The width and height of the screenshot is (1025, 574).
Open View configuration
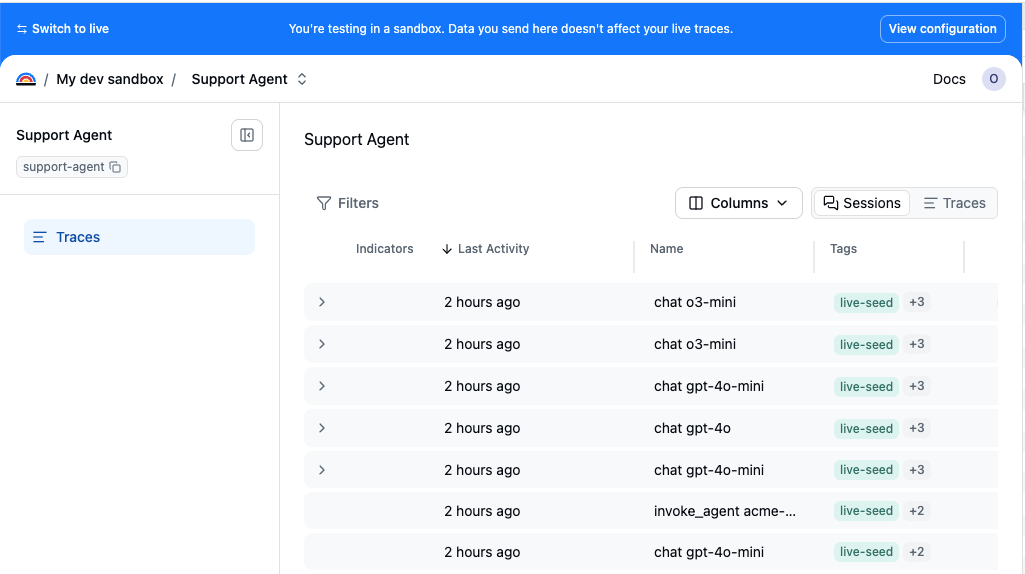click(x=942, y=29)
